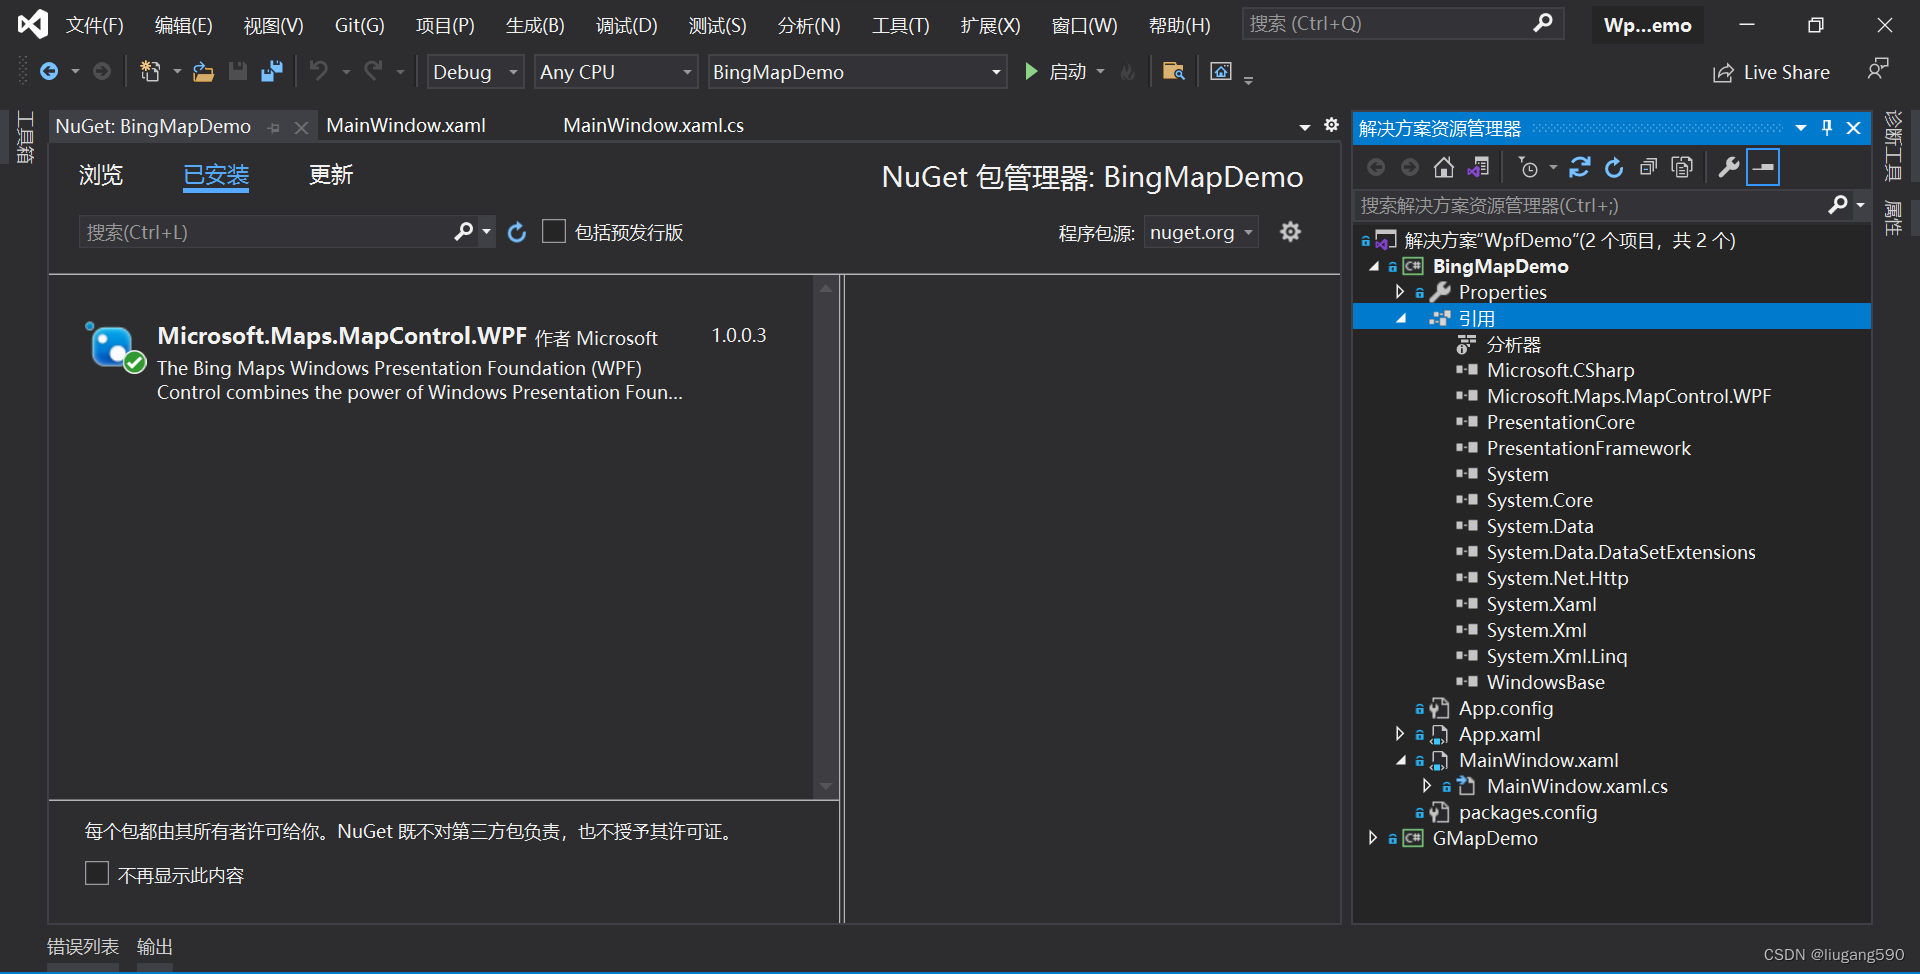
Task: Select the Microsoft.Maps.MapControl.WPF package entry
Action: [x=430, y=363]
